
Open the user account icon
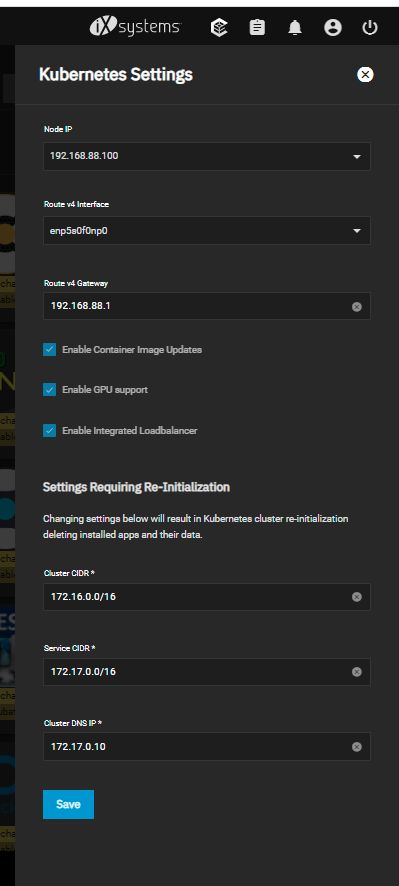click(x=333, y=28)
